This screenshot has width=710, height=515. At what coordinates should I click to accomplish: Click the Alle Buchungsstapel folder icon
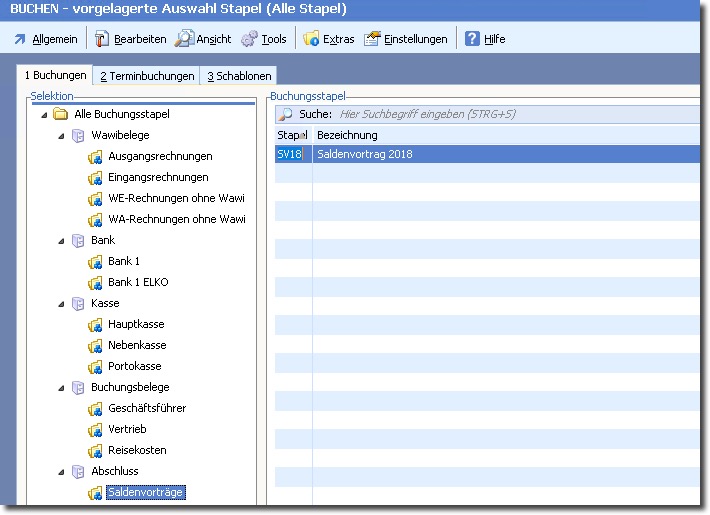(61, 115)
